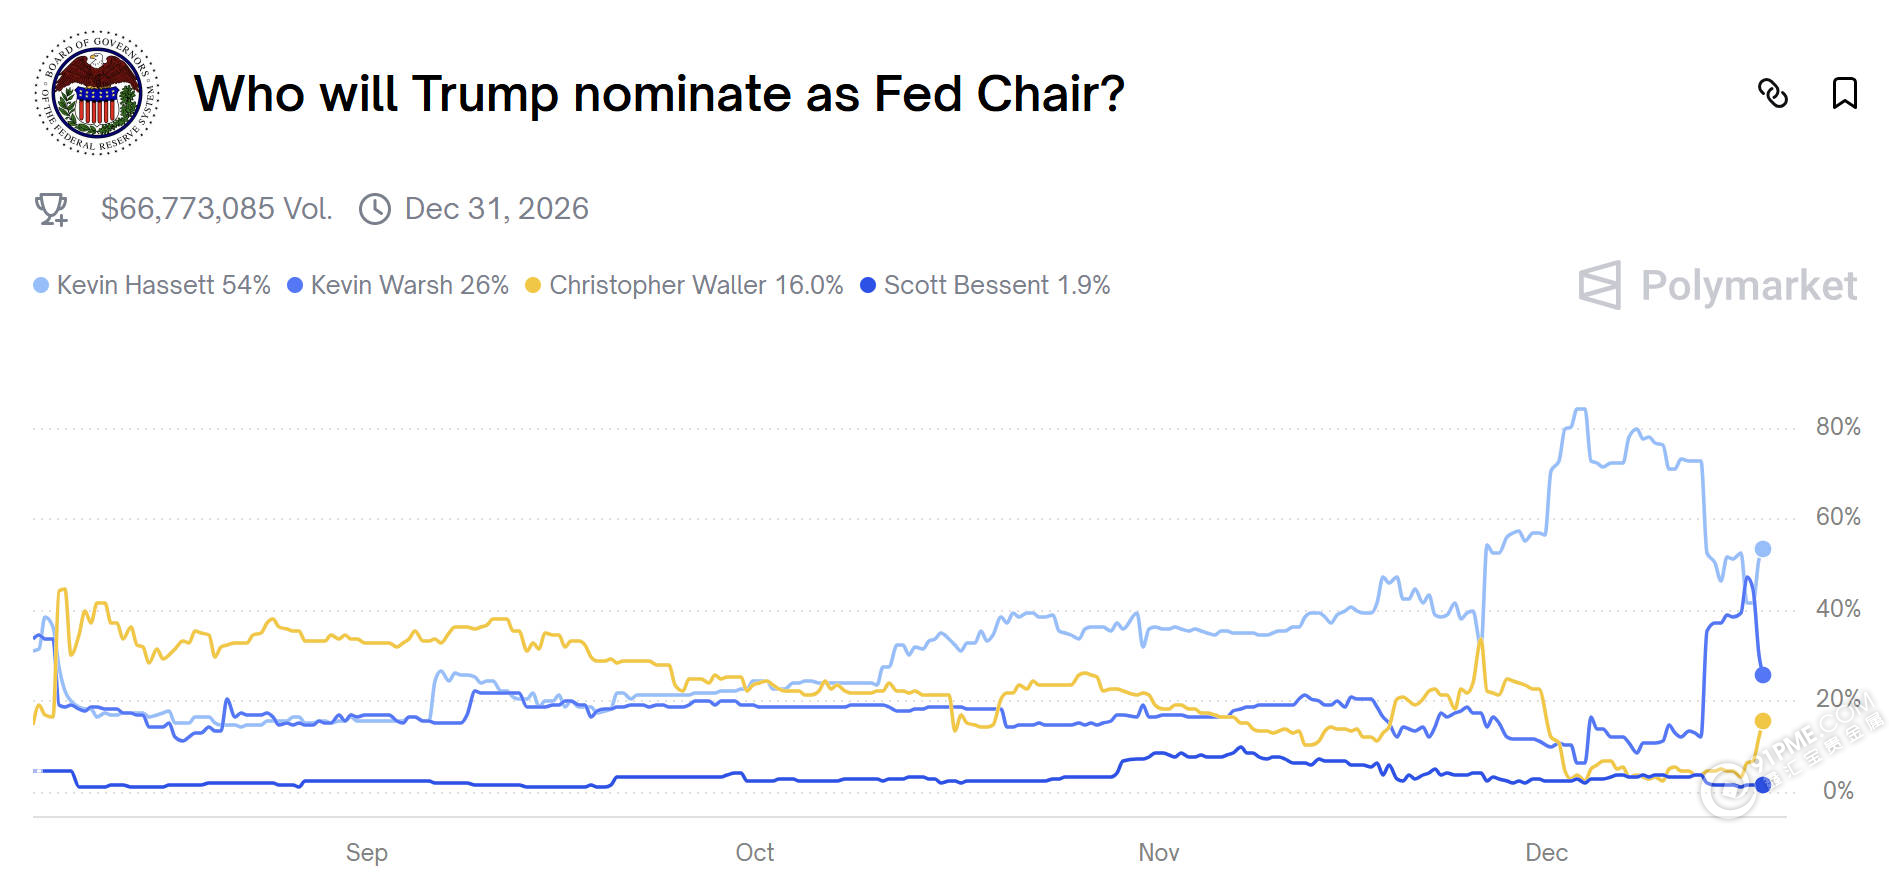1902x875 pixels.
Task: Select the Kevin Warsh 26% legend label
Action: pos(409,286)
